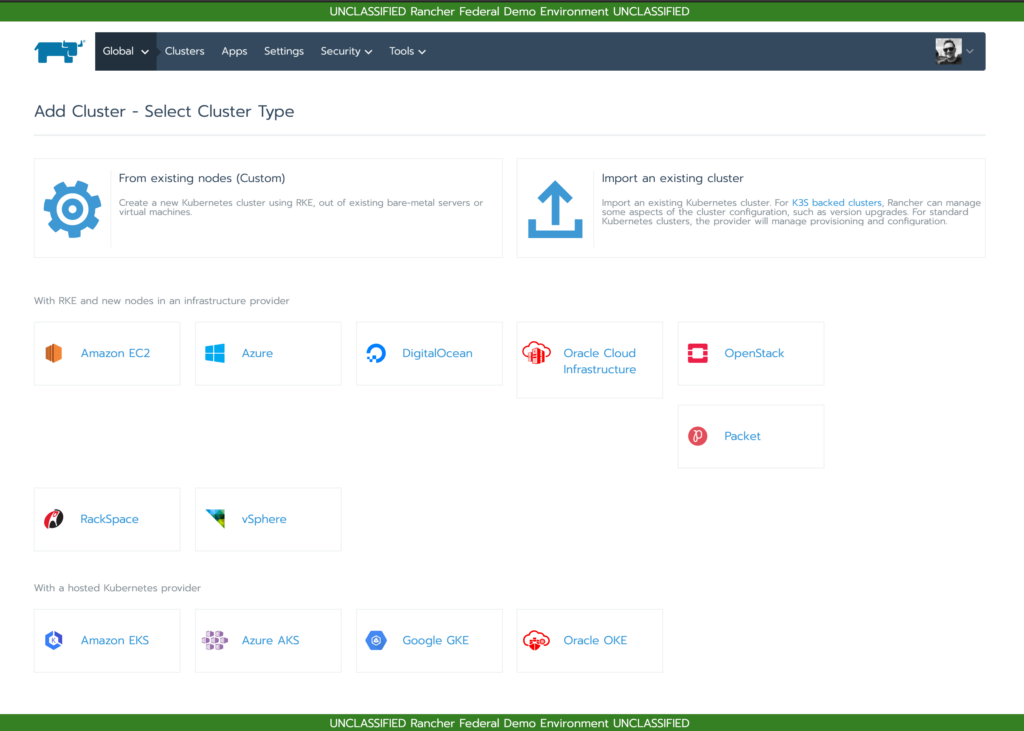Click the Google GKE blue hexagon icon
Image resolution: width=1024 pixels, height=731 pixels.
tap(376, 640)
